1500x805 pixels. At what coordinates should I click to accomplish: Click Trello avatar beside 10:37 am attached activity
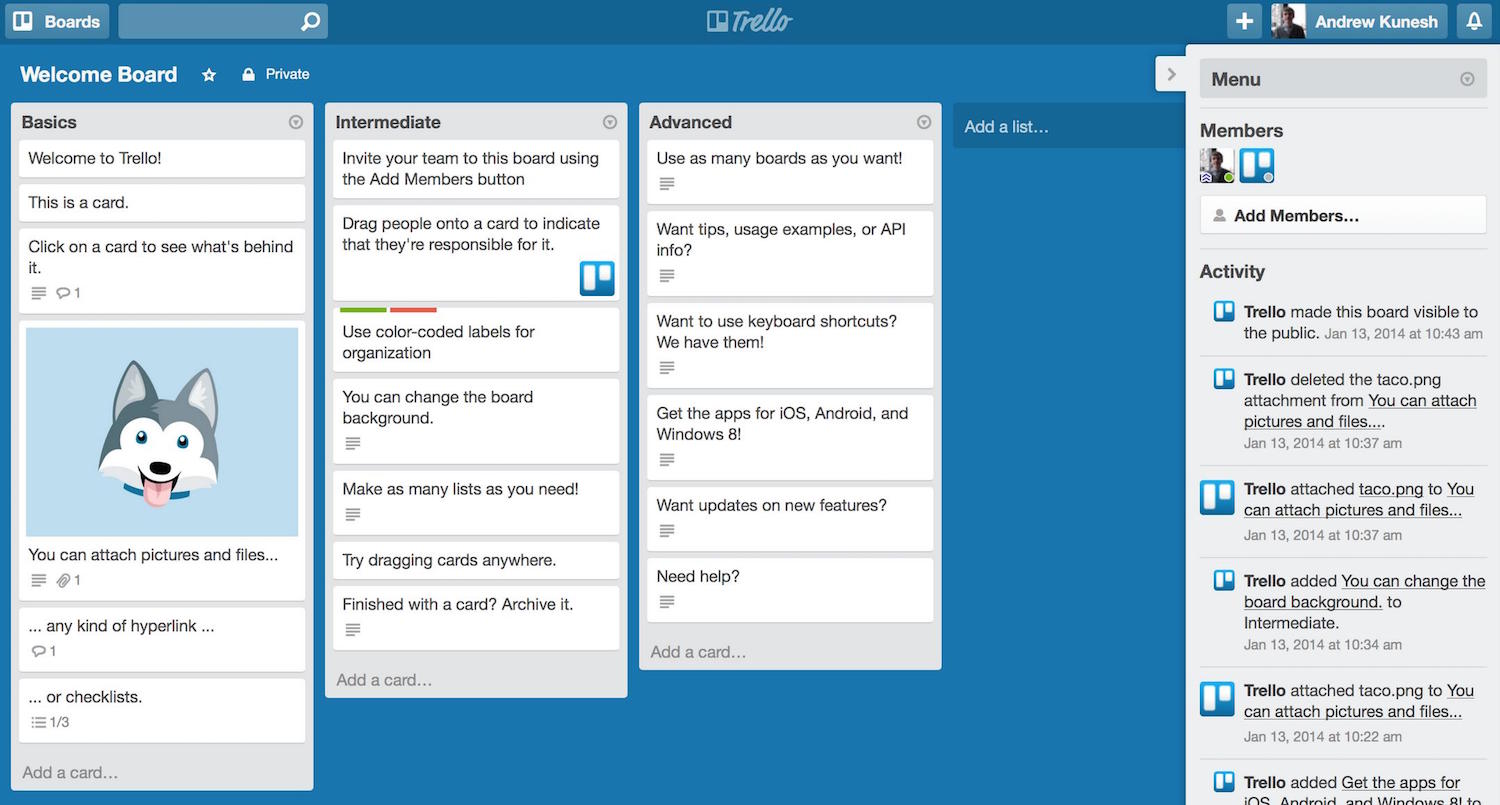point(1217,497)
